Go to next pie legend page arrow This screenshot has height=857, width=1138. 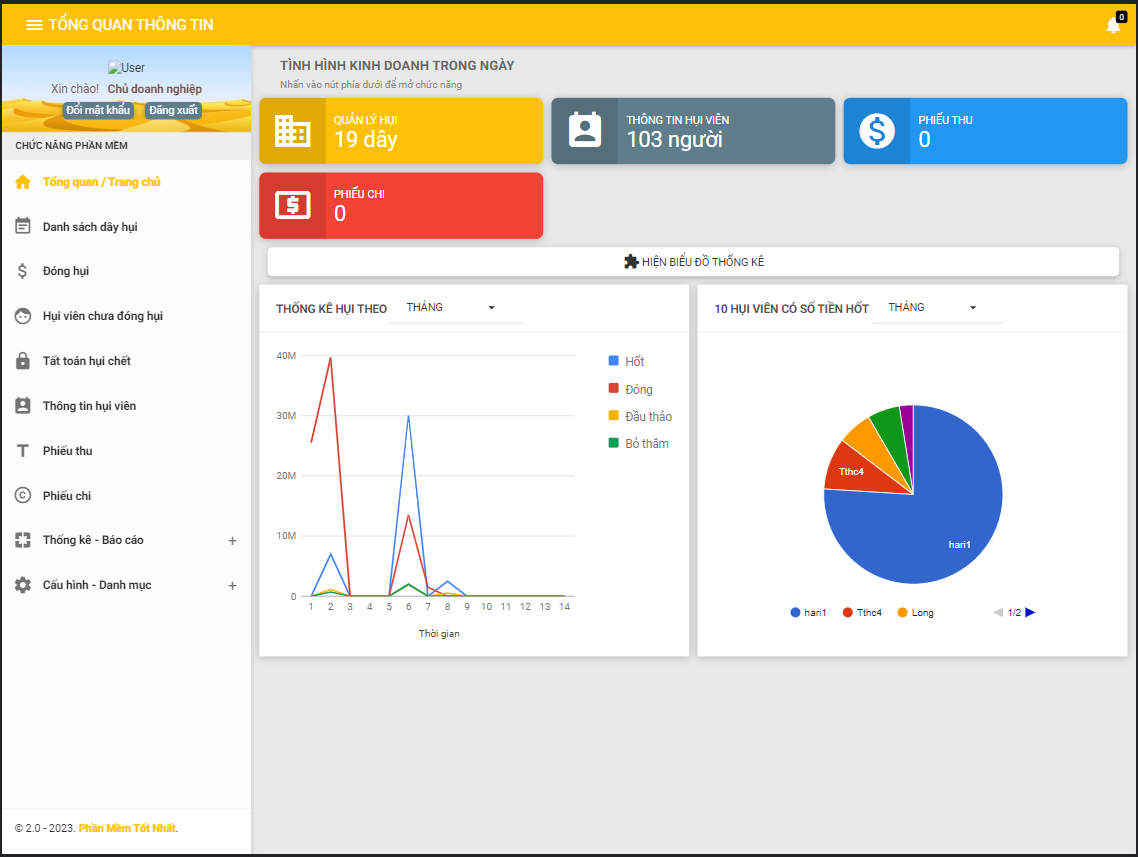tap(1030, 612)
